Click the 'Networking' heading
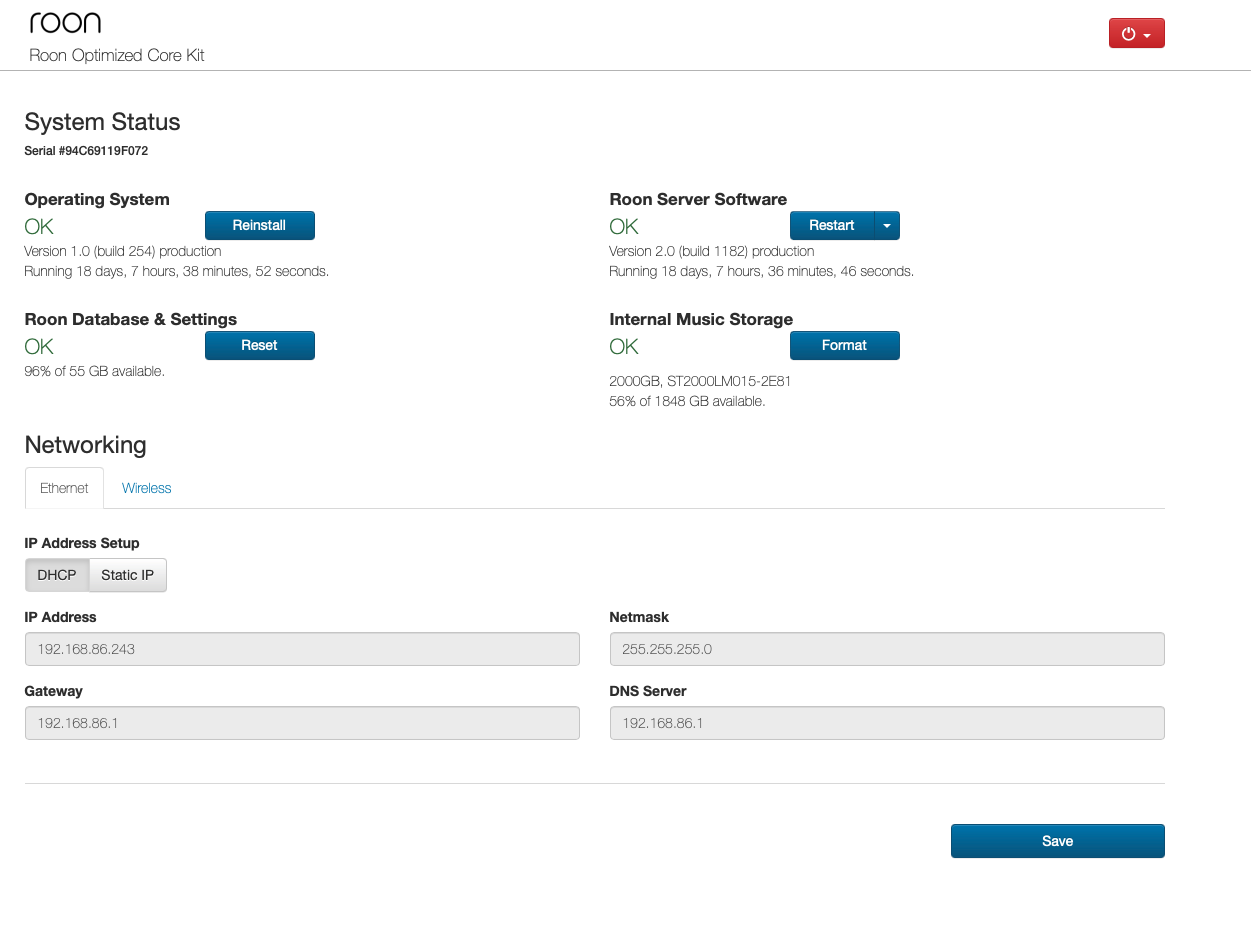This screenshot has height=929, width=1251. click(x=86, y=445)
